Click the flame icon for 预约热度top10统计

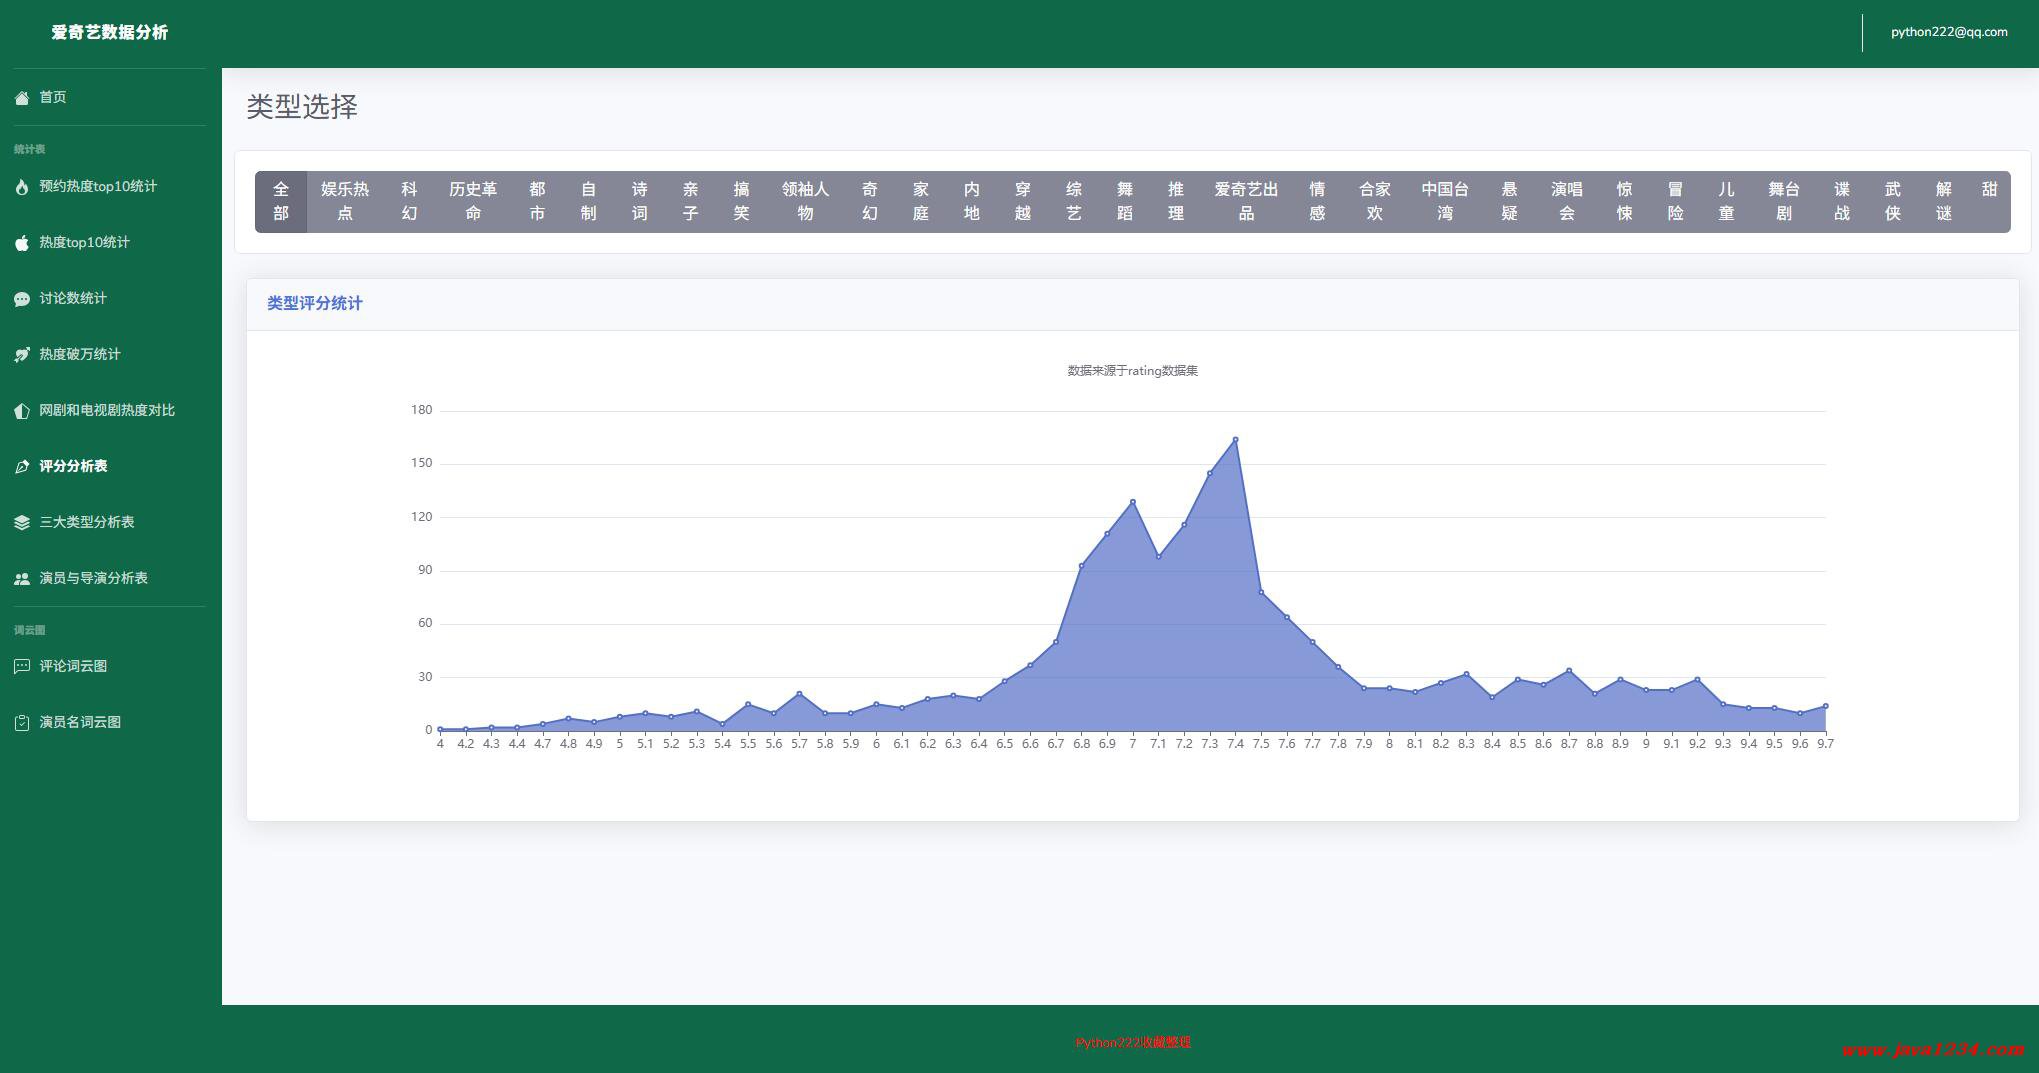(x=22, y=187)
